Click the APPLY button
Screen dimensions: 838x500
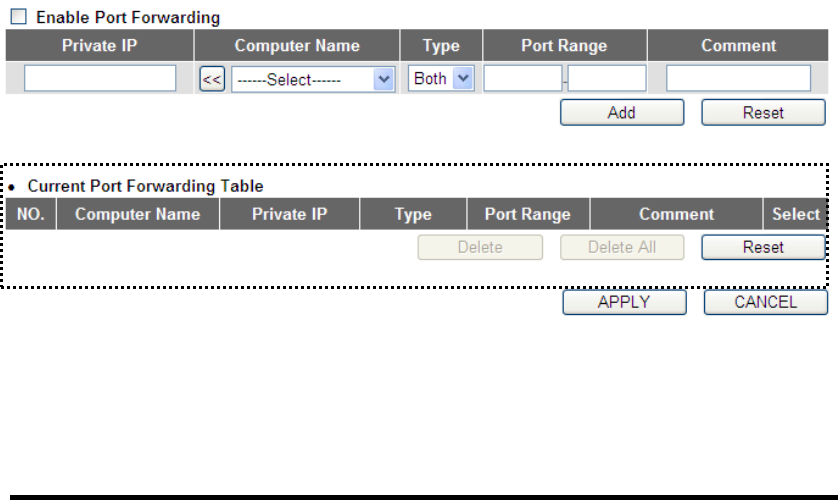point(624,302)
